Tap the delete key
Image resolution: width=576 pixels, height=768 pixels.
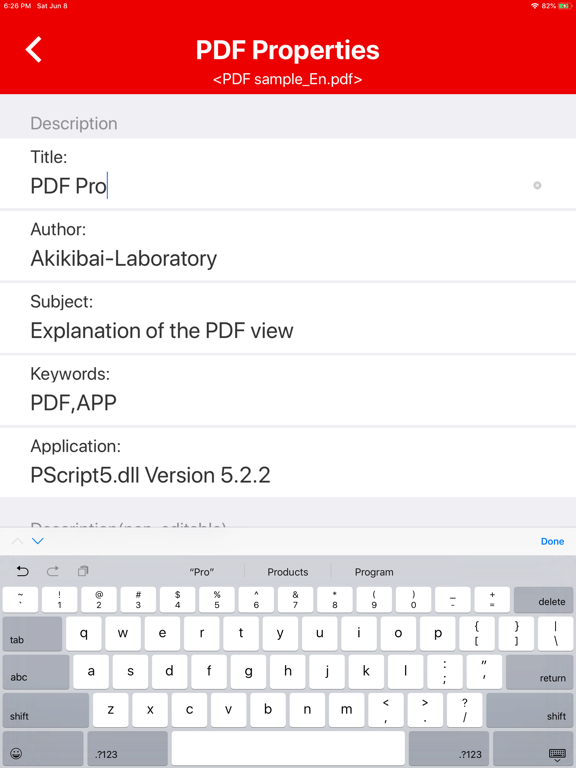tap(543, 600)
